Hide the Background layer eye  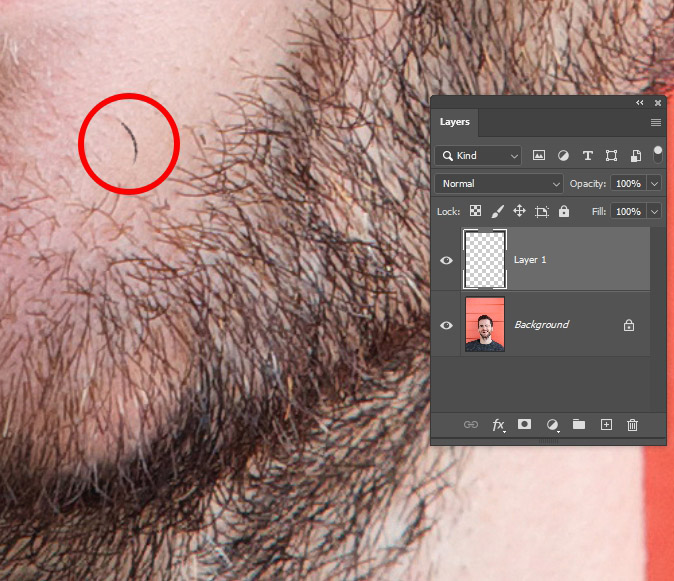pos(446,325)
